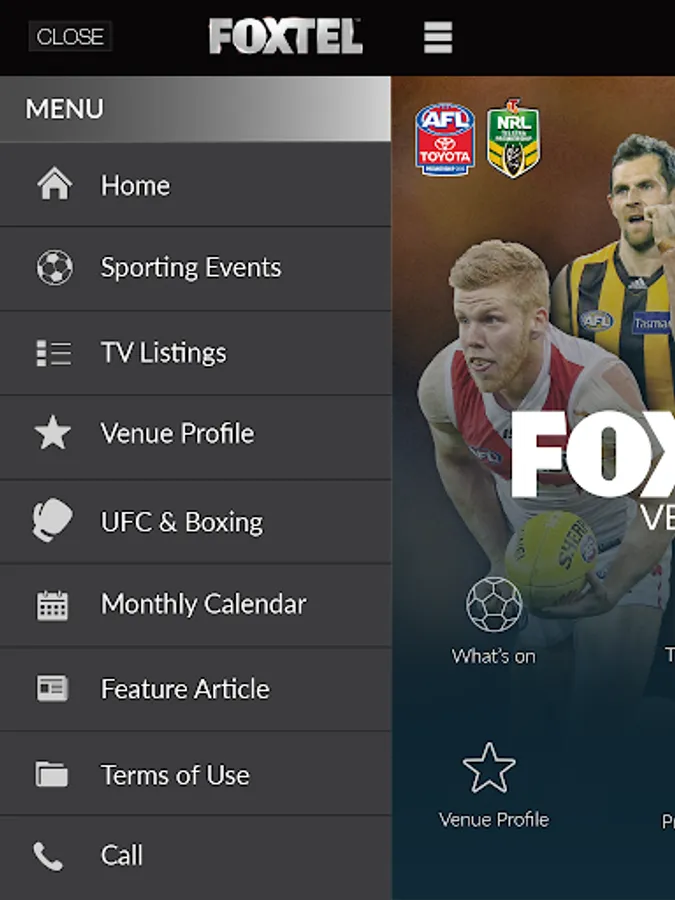675x900 pixels.
Task: Click the phone handset icon beside Call
Action: 48,856
